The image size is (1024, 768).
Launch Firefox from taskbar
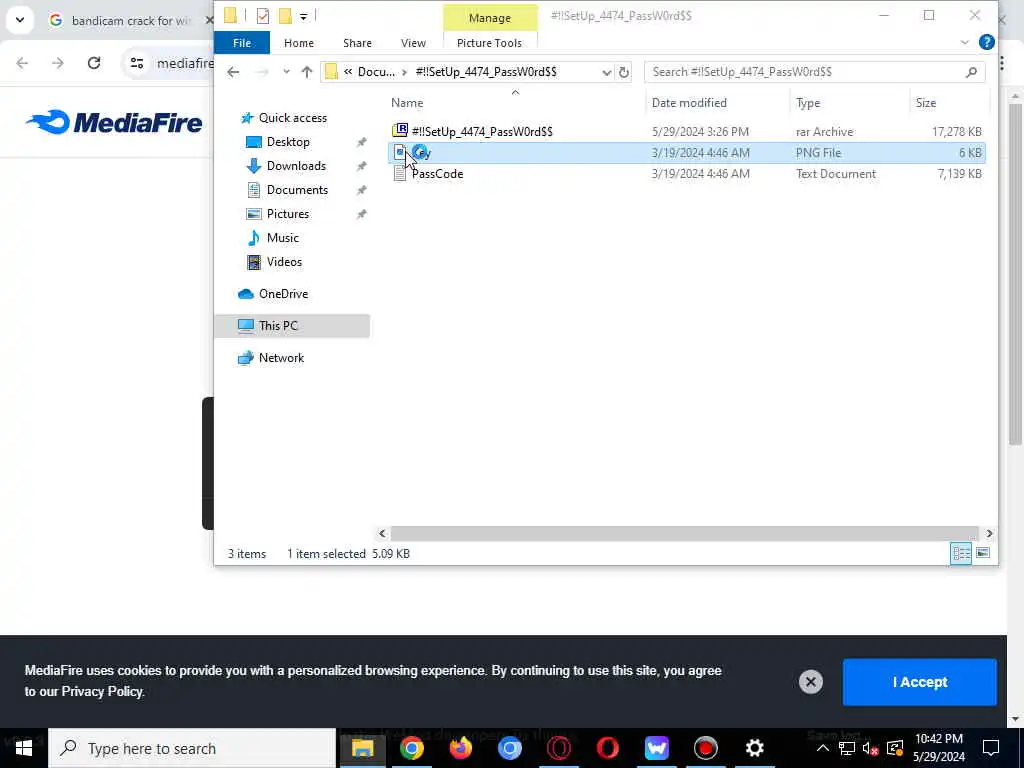click(461, 748)
